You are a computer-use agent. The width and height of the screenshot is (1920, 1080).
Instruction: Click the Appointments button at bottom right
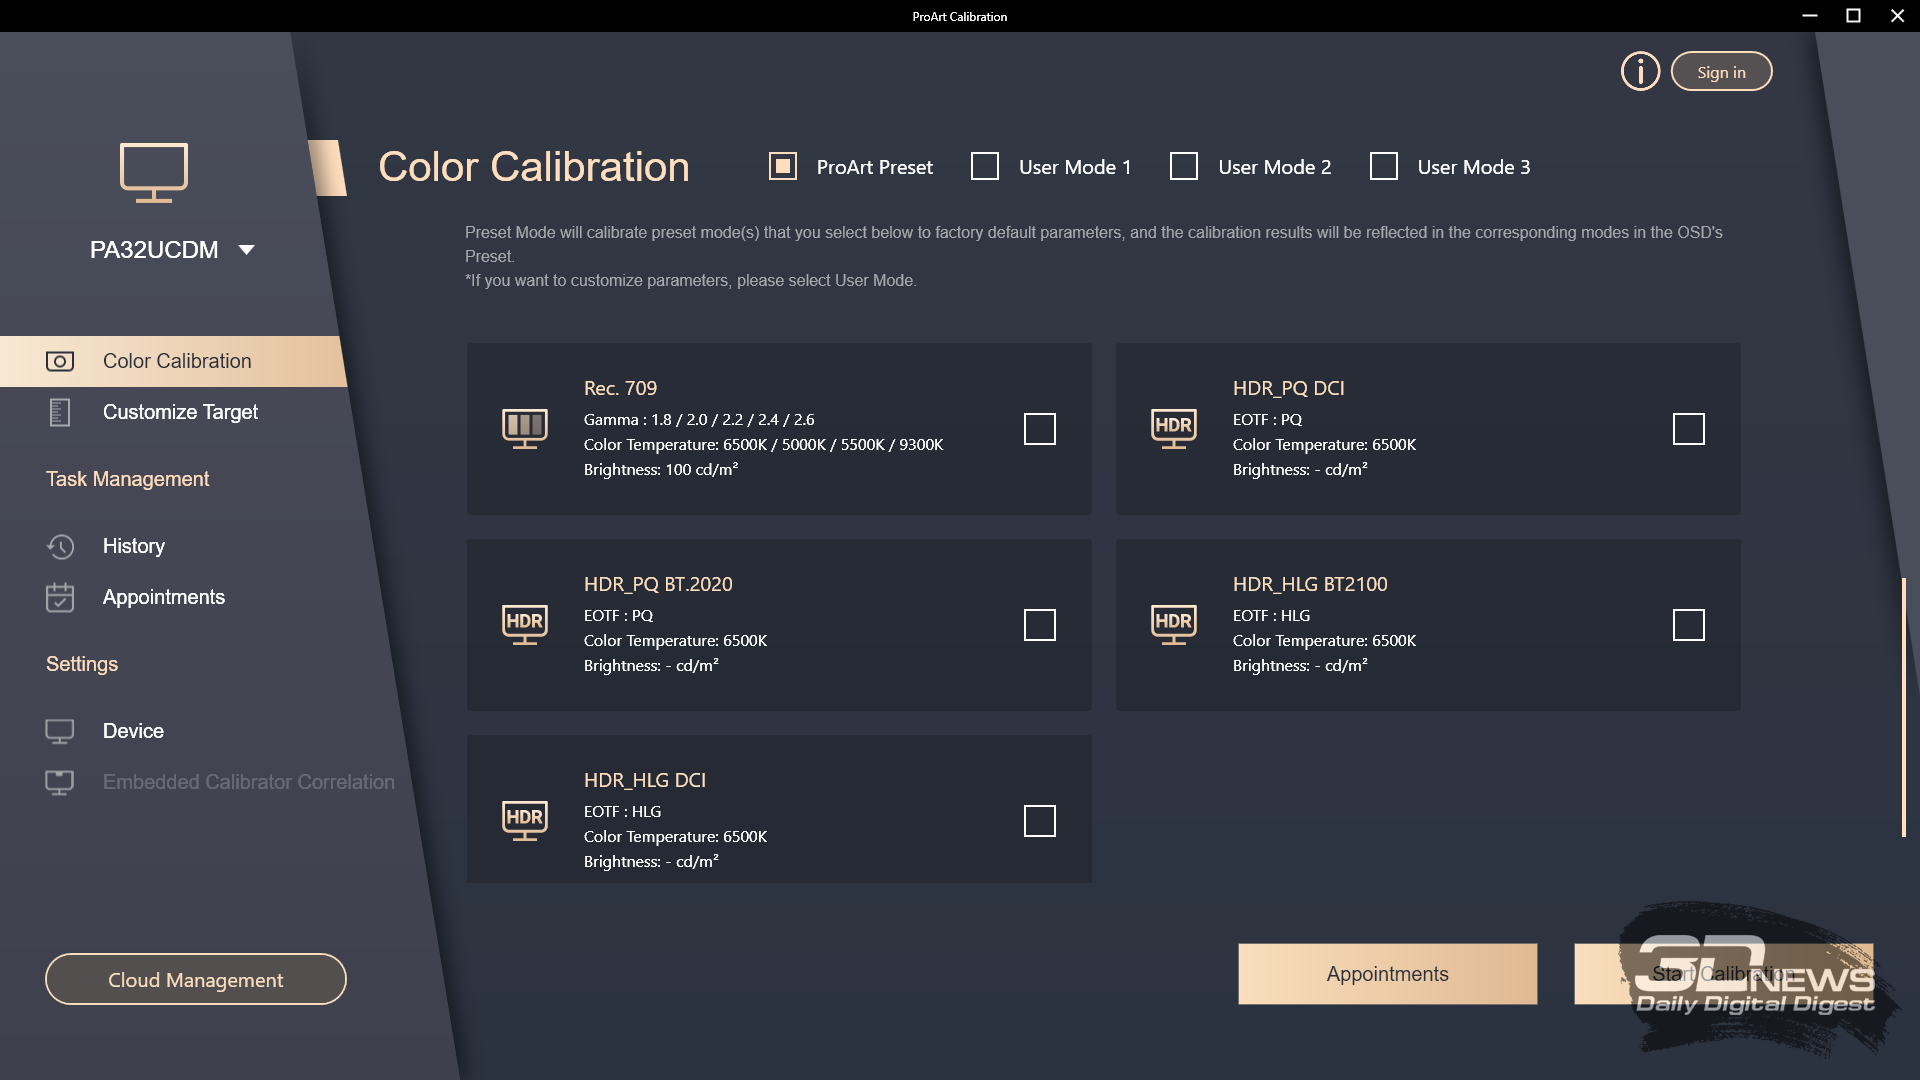(1388, 974)
